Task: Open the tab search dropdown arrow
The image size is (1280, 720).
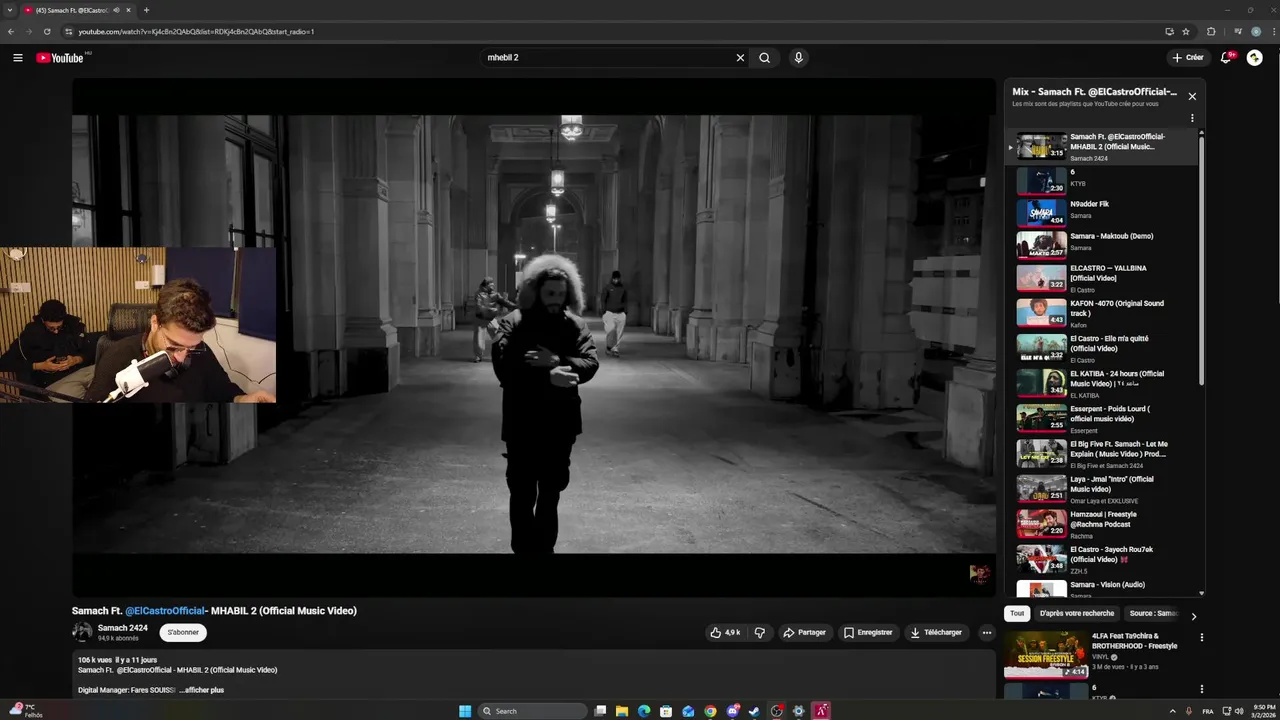Action: coord(10,10)
